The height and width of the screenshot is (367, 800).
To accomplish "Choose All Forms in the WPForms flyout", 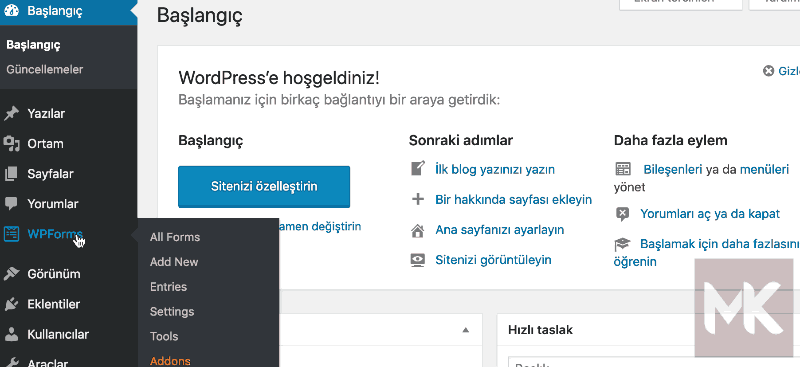I will pyautogui.click(x=175, y=237).
